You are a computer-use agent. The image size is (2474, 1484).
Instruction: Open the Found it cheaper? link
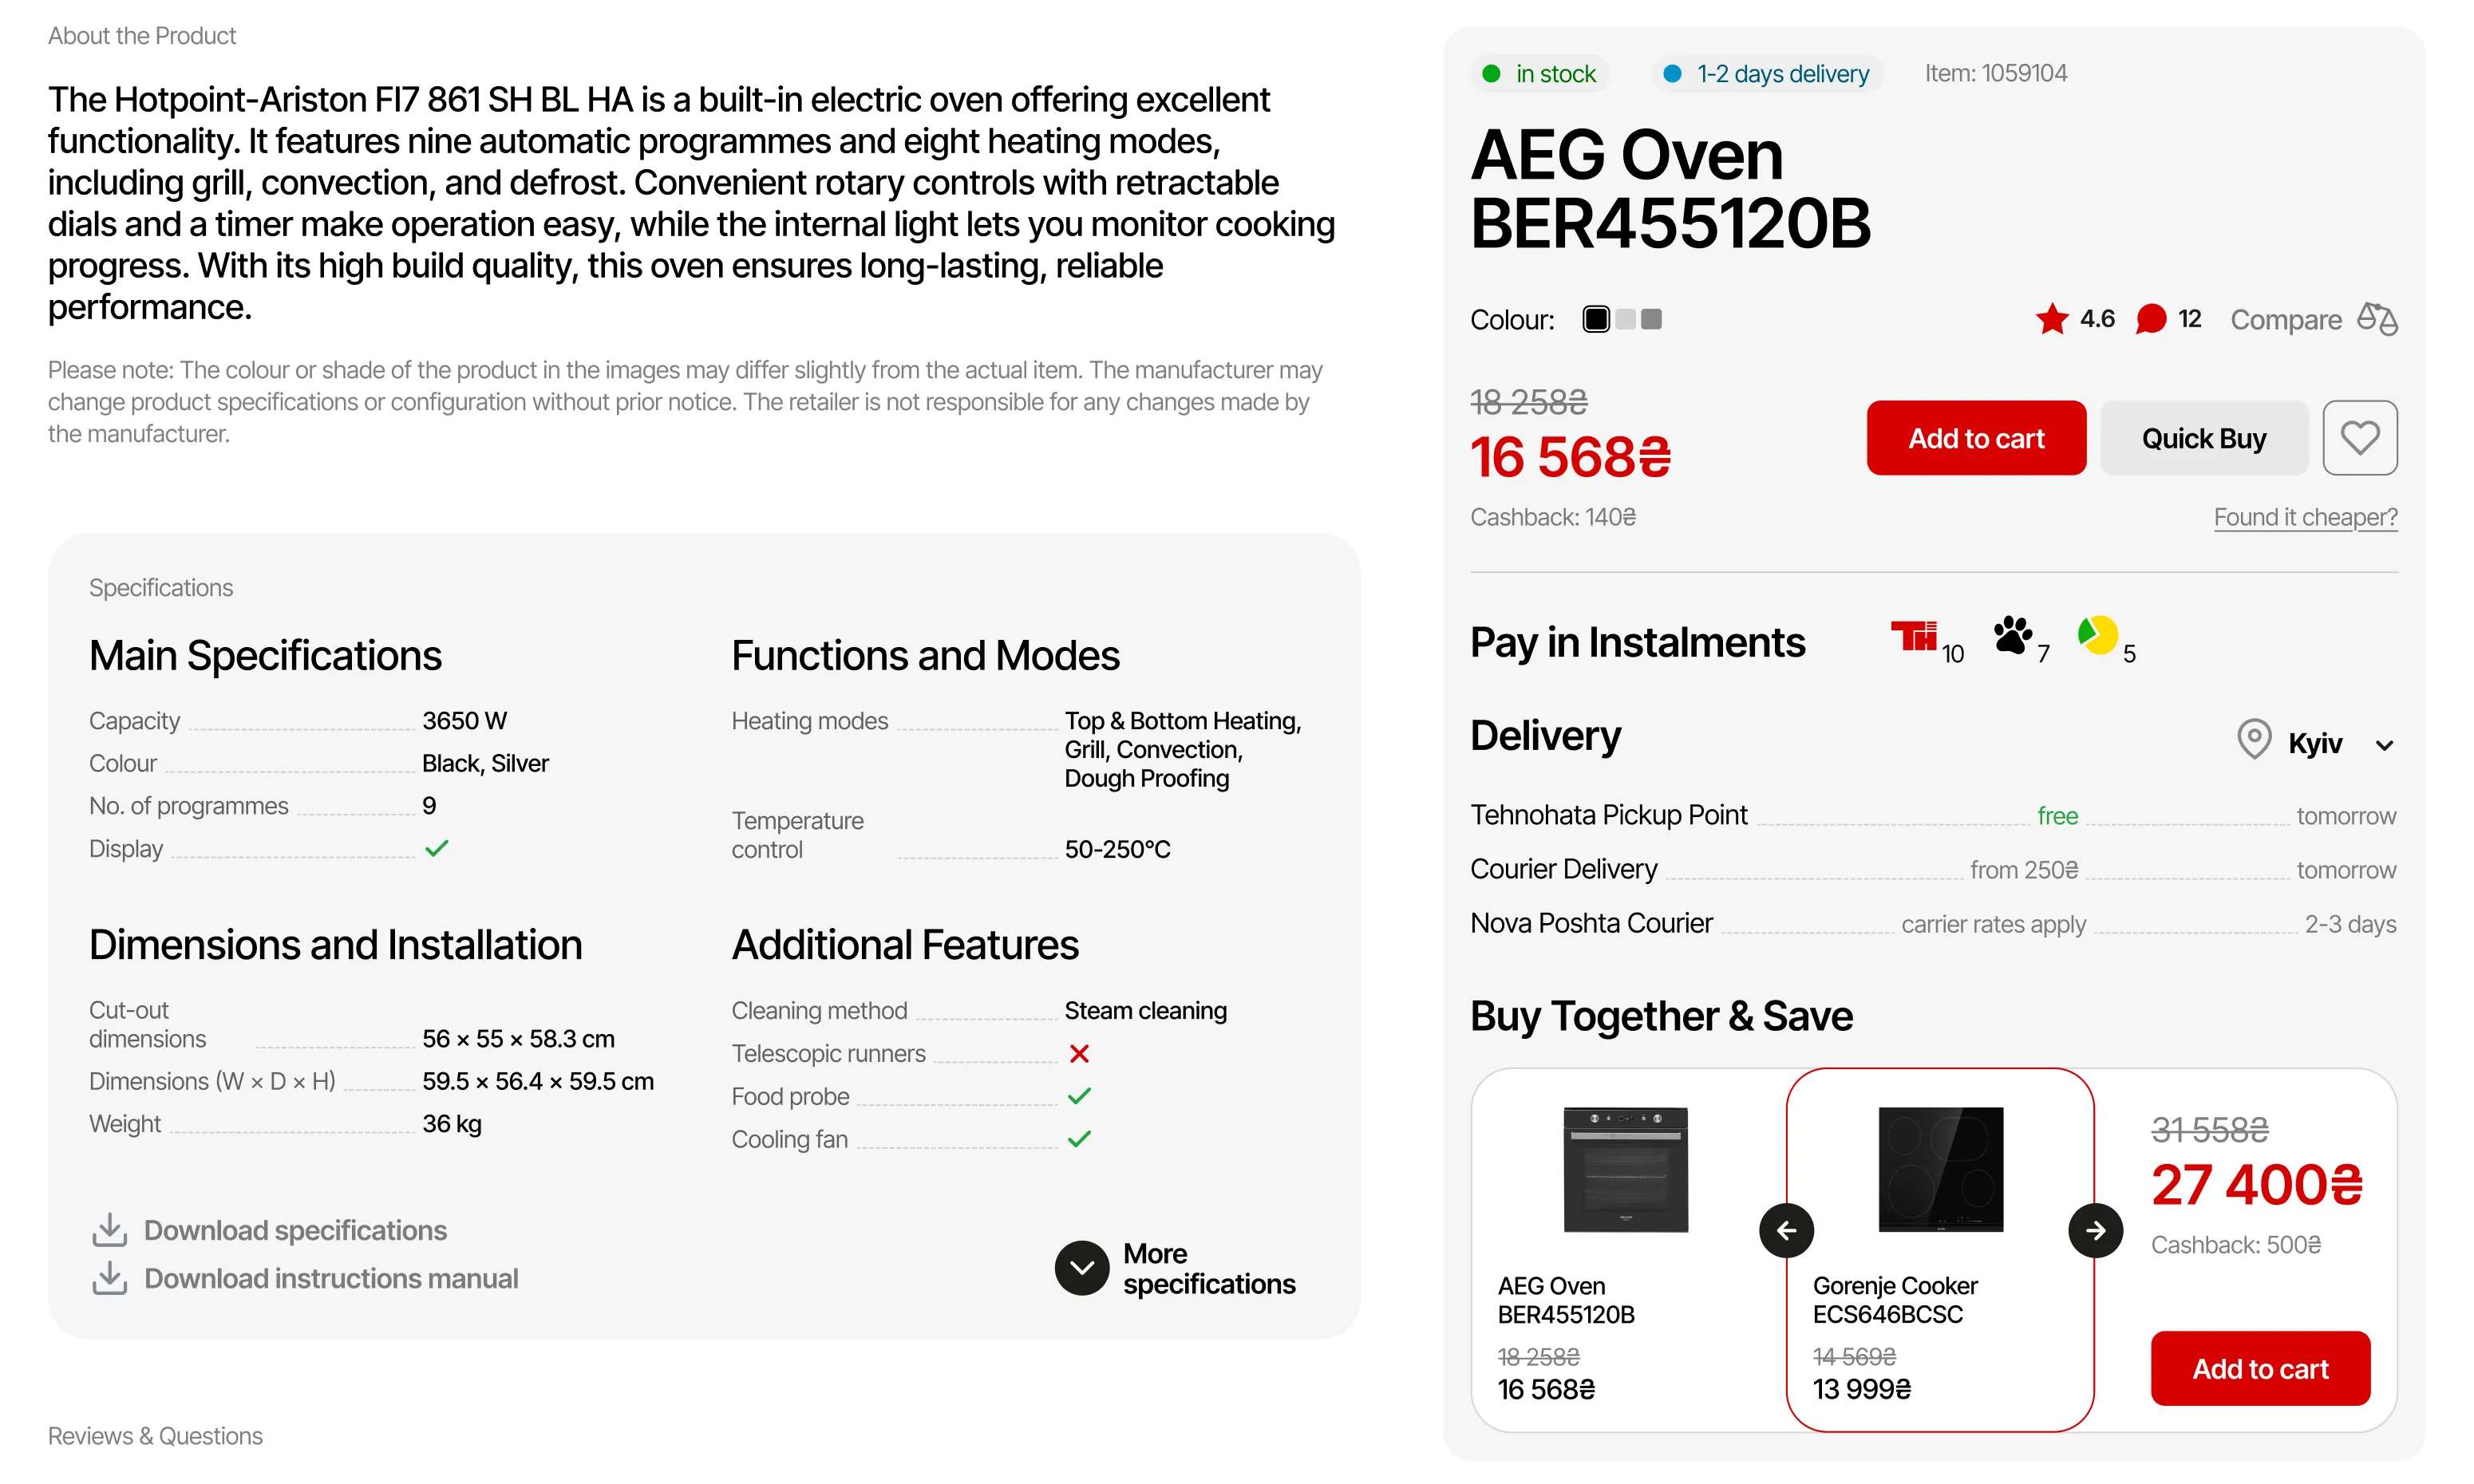click(x=2304, y=517)
